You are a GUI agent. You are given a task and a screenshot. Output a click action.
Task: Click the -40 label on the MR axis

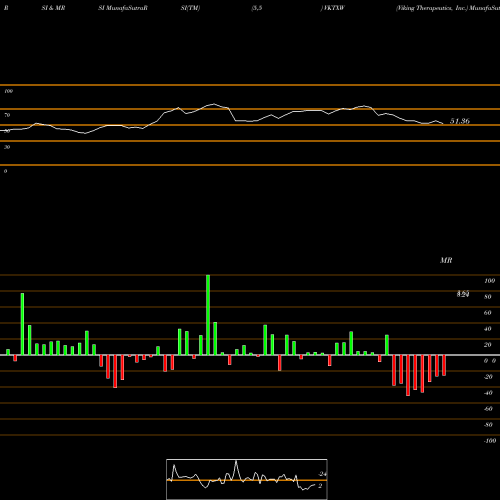pos(488,393)
